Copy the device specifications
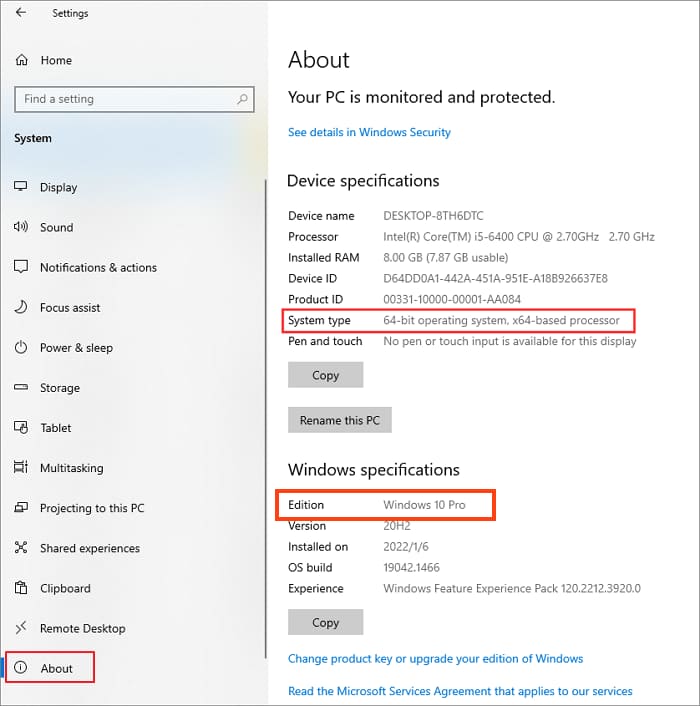 [x=325, y=375]
